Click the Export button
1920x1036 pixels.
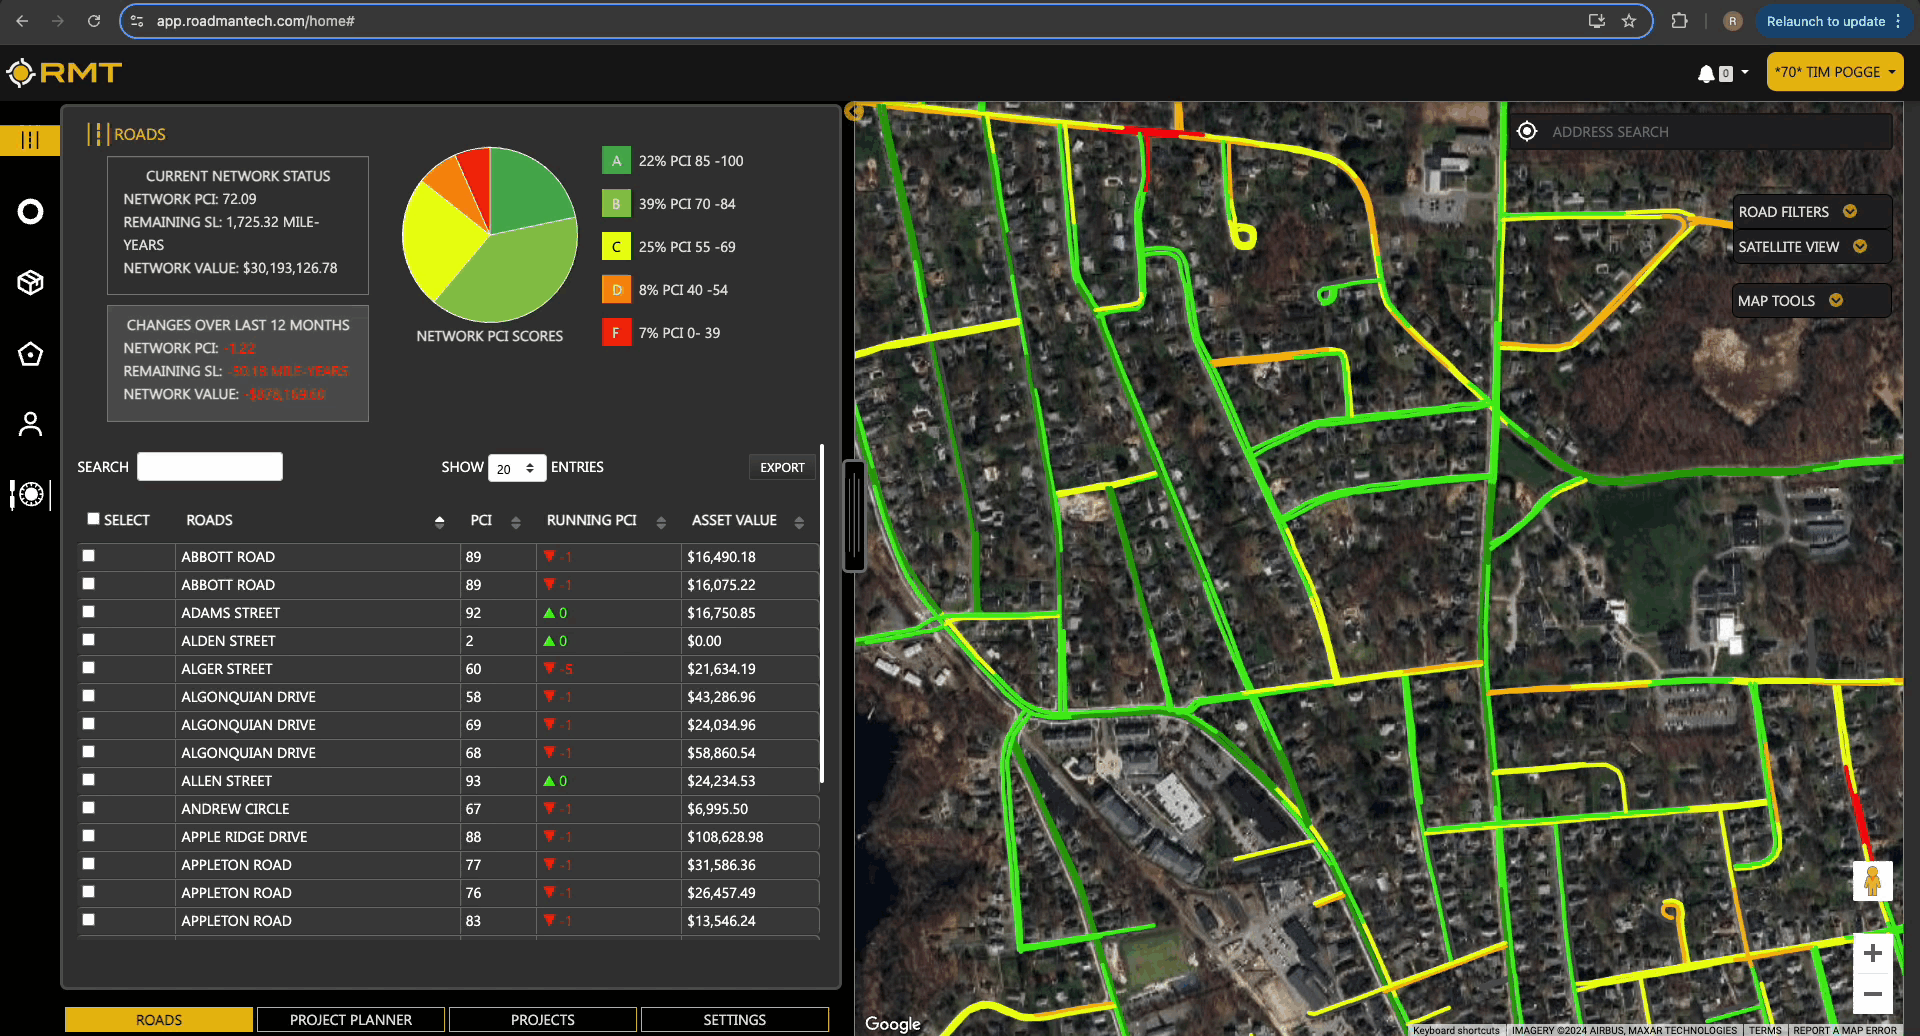(x=782, y=468)
